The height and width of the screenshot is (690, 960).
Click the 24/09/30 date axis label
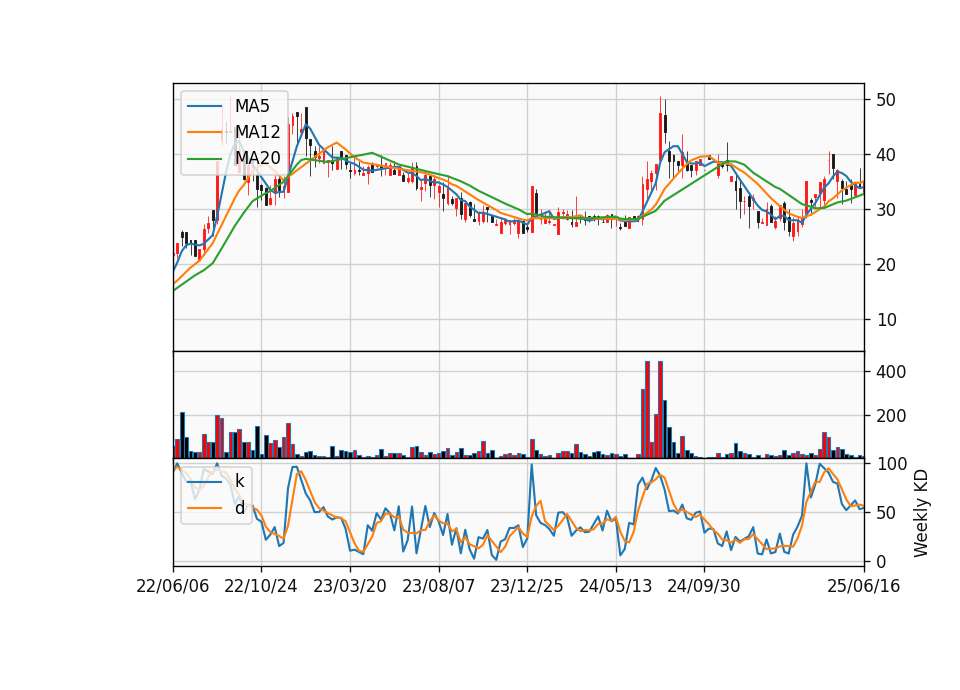pyautogui.click(x=703, y=586)
